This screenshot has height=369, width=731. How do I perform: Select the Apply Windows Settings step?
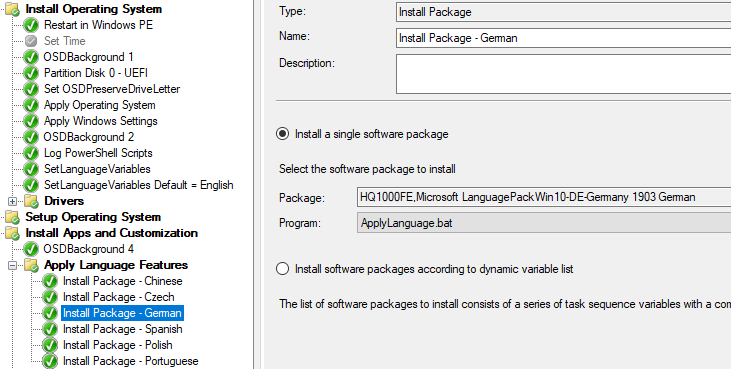[x=101, y=121]
